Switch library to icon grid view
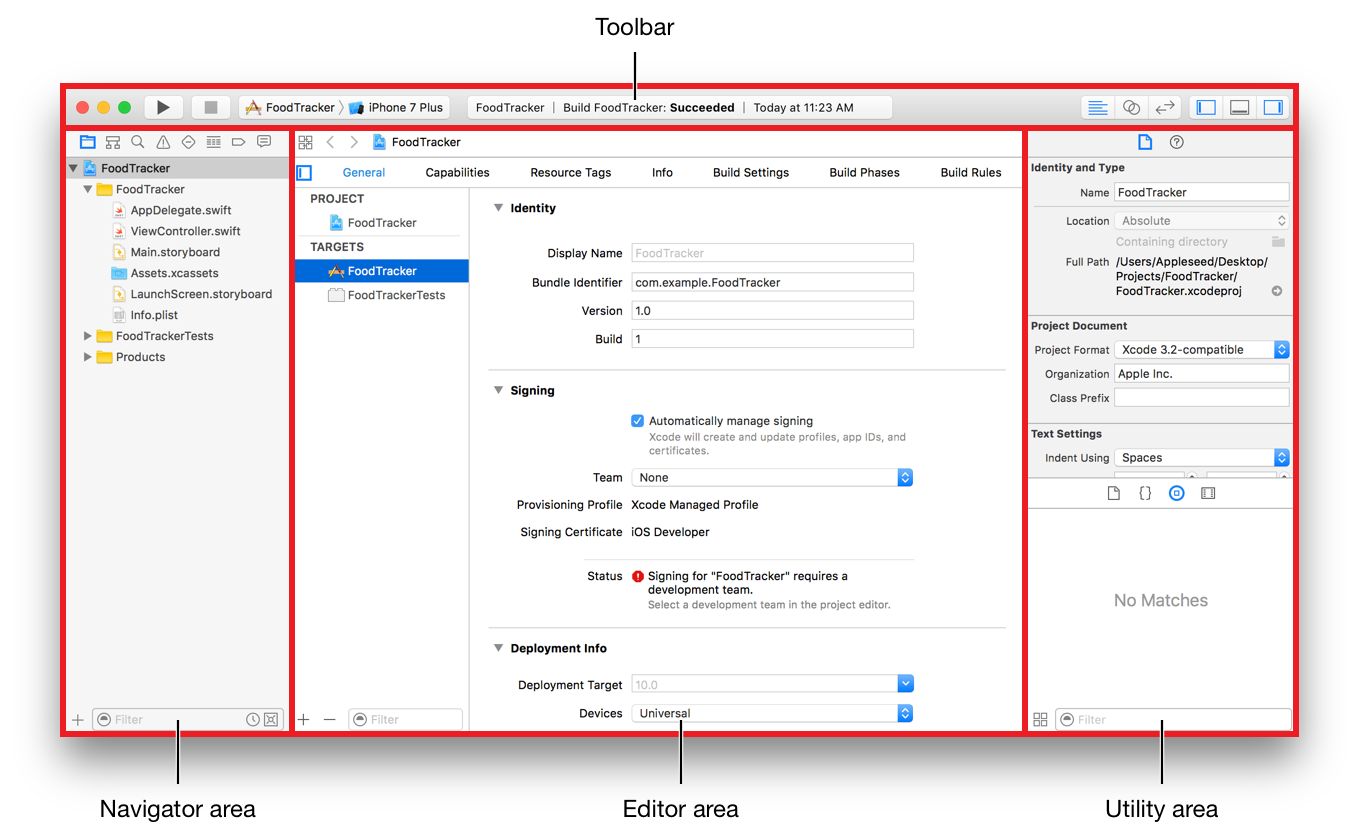This screenshot has width=1360, height=836. pyautogui.click(x=1040, y=719)
